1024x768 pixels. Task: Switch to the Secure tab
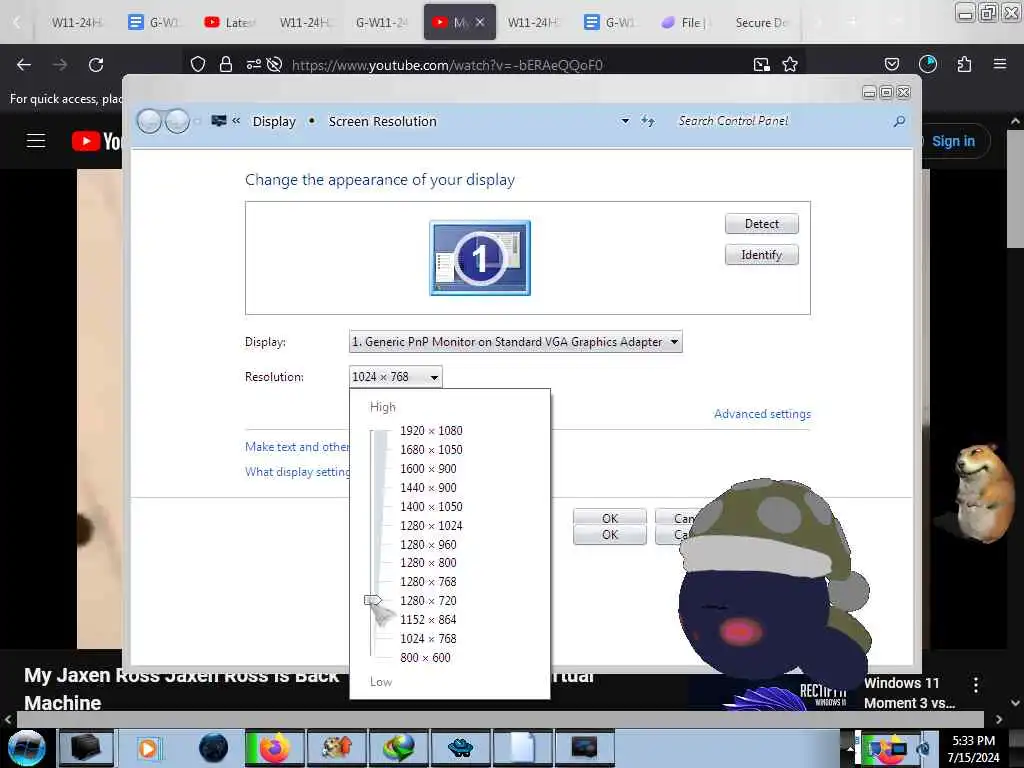761,22
